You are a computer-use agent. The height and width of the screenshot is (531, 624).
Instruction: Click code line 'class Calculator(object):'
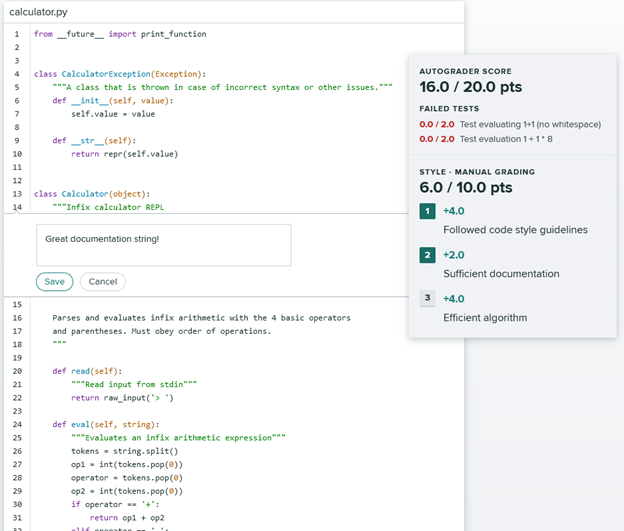(92, 194)
